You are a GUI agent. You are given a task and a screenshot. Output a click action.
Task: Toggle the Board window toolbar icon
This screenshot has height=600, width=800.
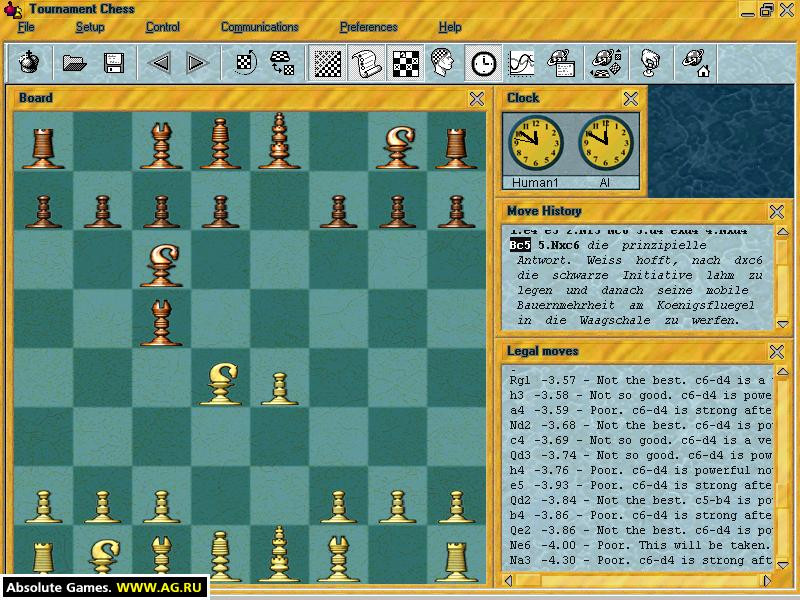327,63
